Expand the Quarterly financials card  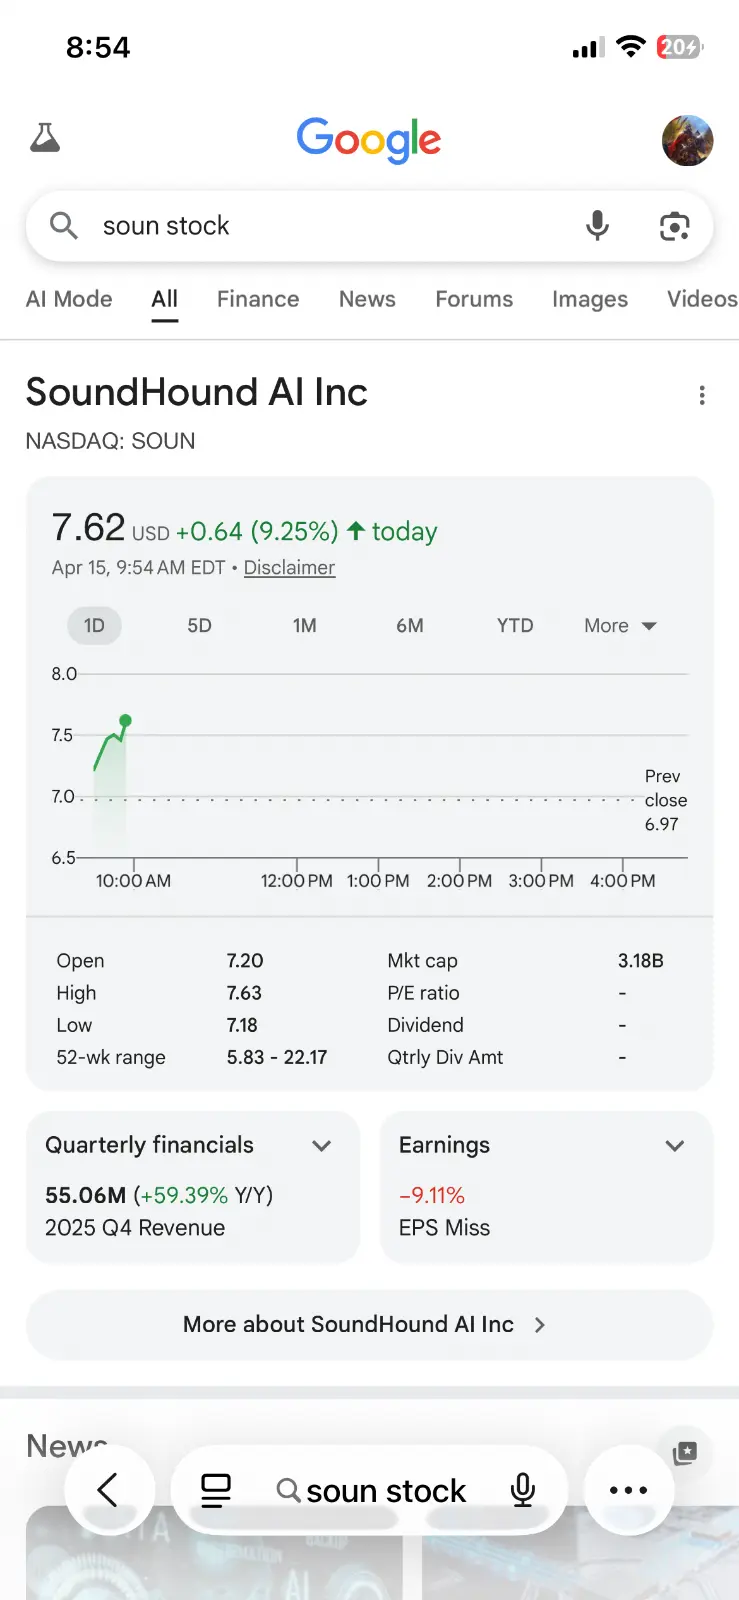(321, 1146)
